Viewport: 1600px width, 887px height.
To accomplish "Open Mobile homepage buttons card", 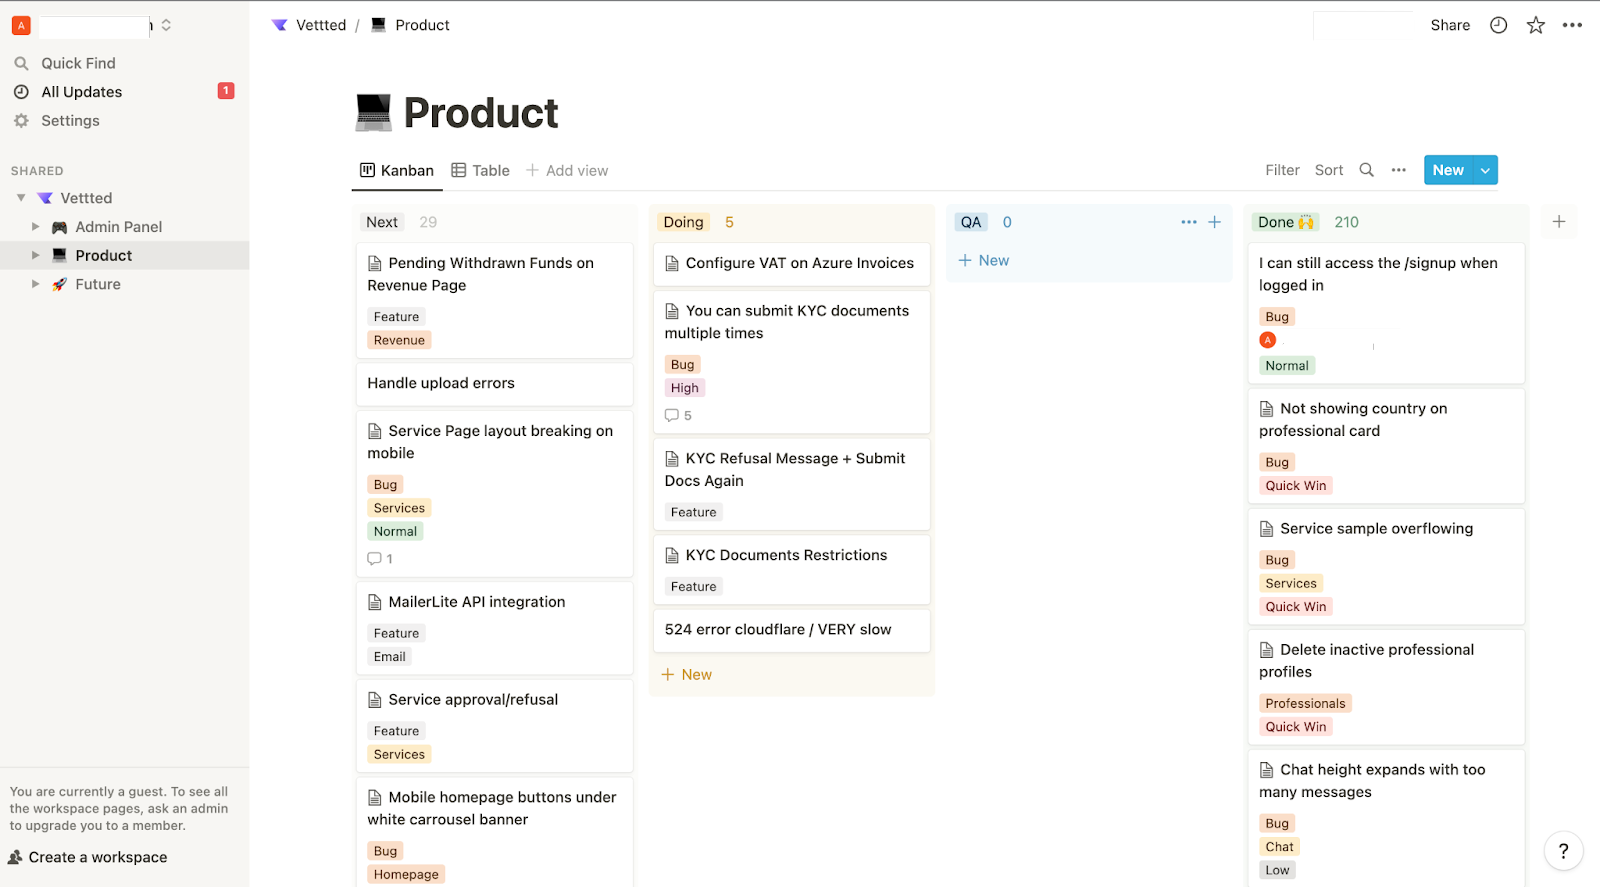I will point(495,832).
